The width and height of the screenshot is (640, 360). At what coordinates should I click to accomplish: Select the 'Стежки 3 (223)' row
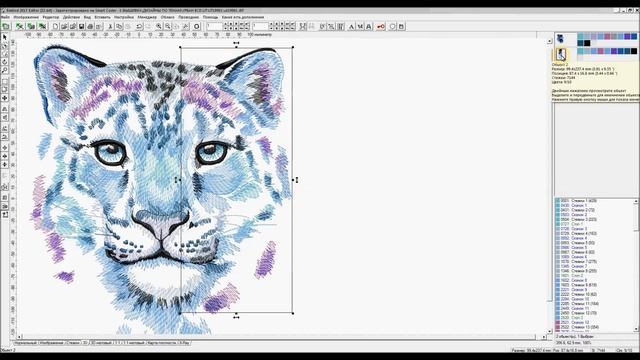coord(595,220)
